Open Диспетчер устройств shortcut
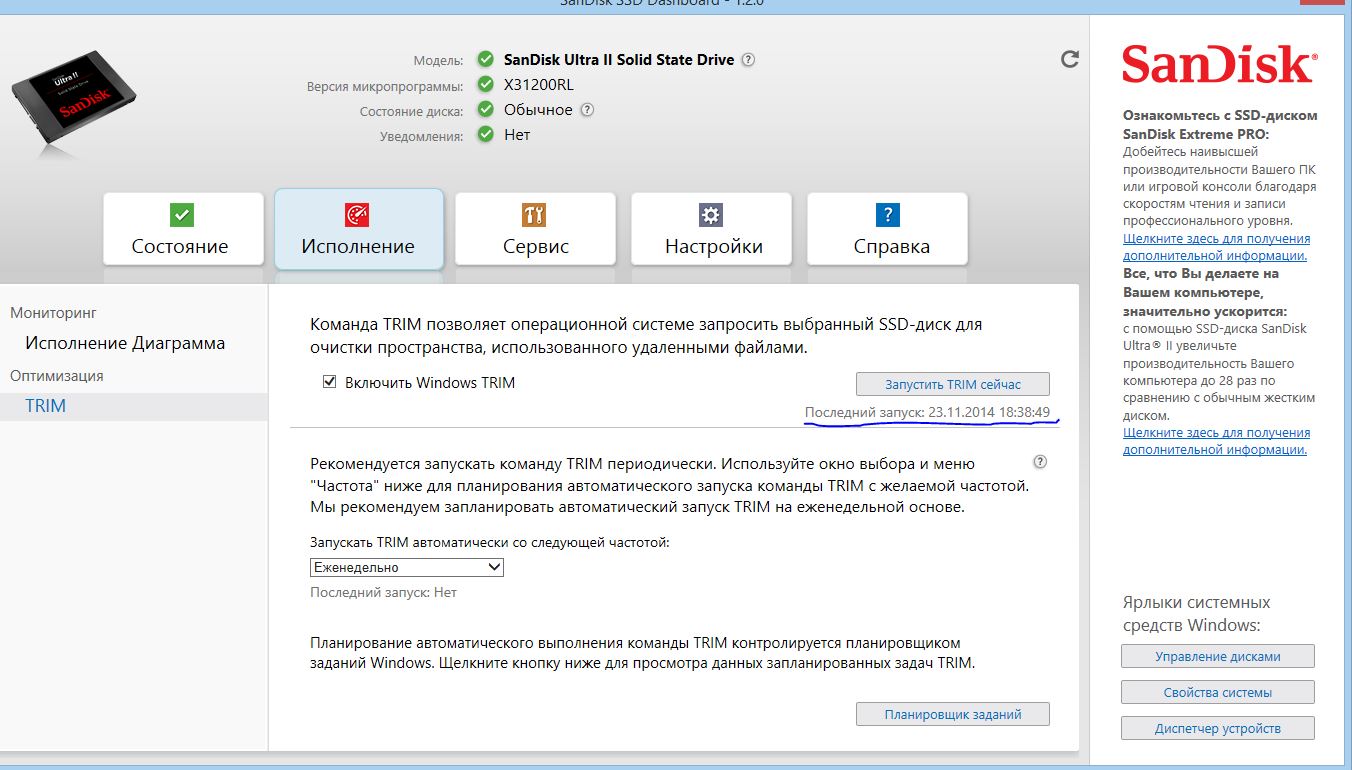The image size is (1352, 770). click(1217, 728)
